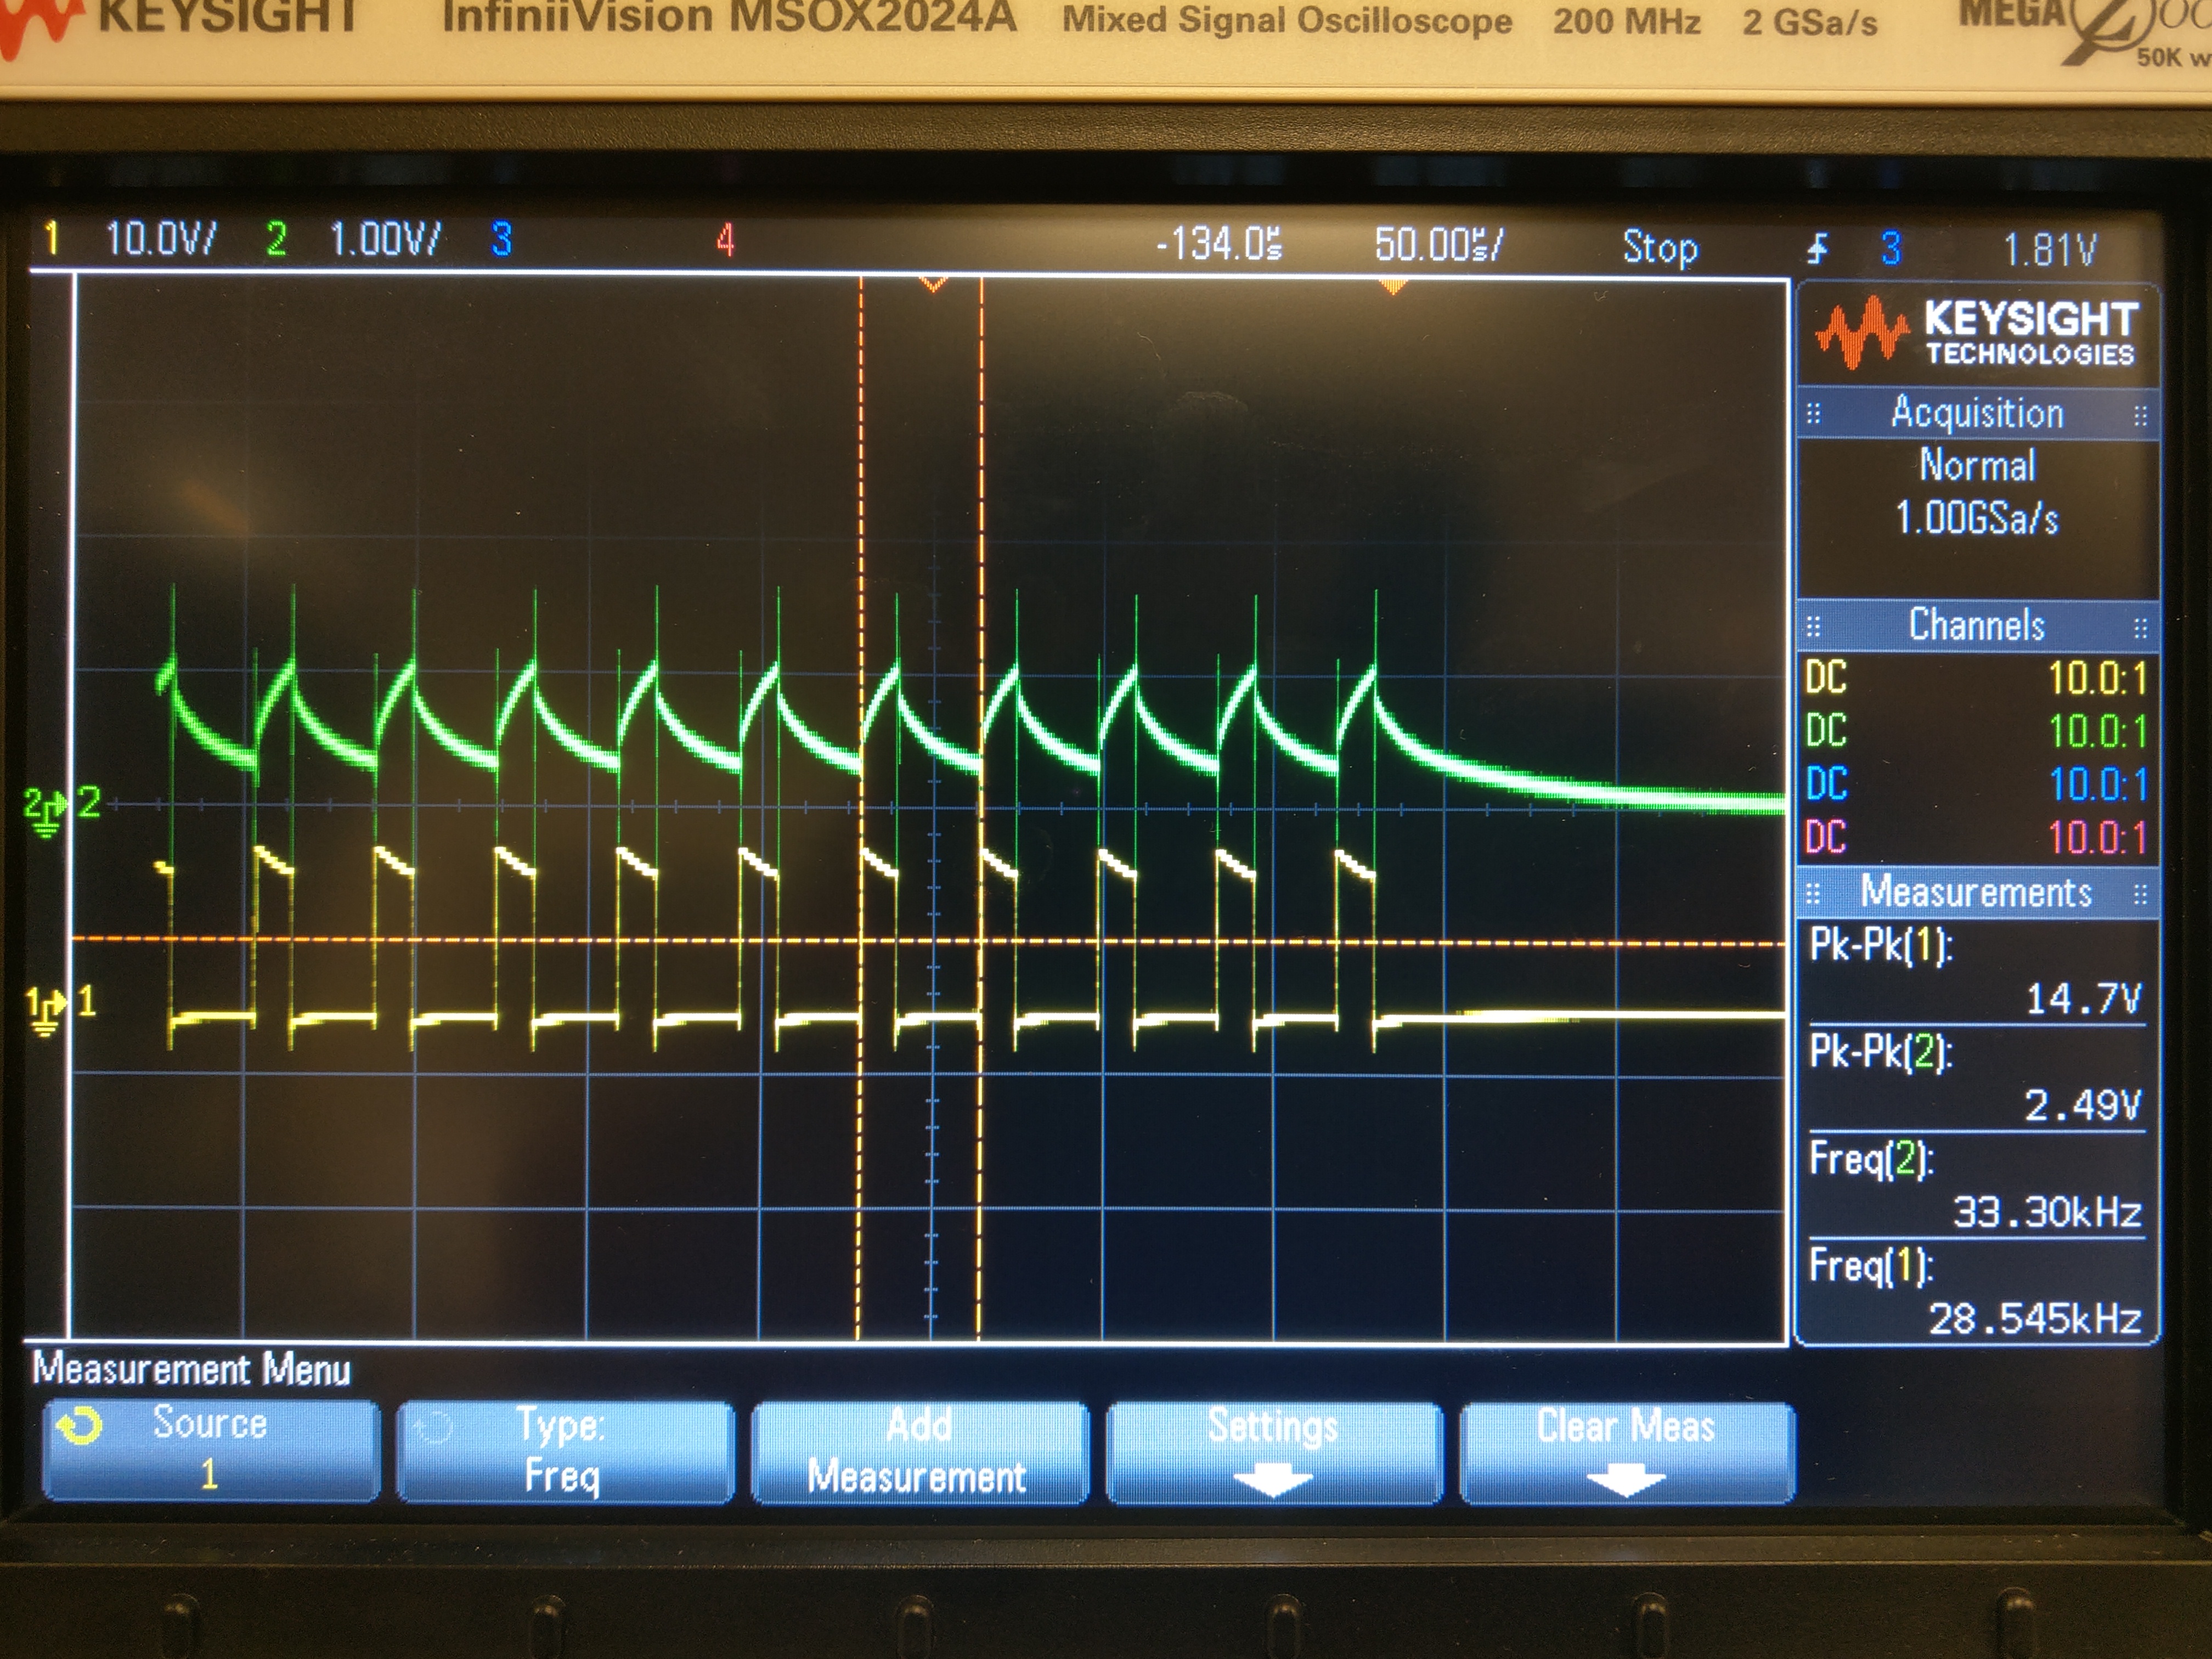
Task: Click the Measurement Menu title
Action: click(191, 1369)
